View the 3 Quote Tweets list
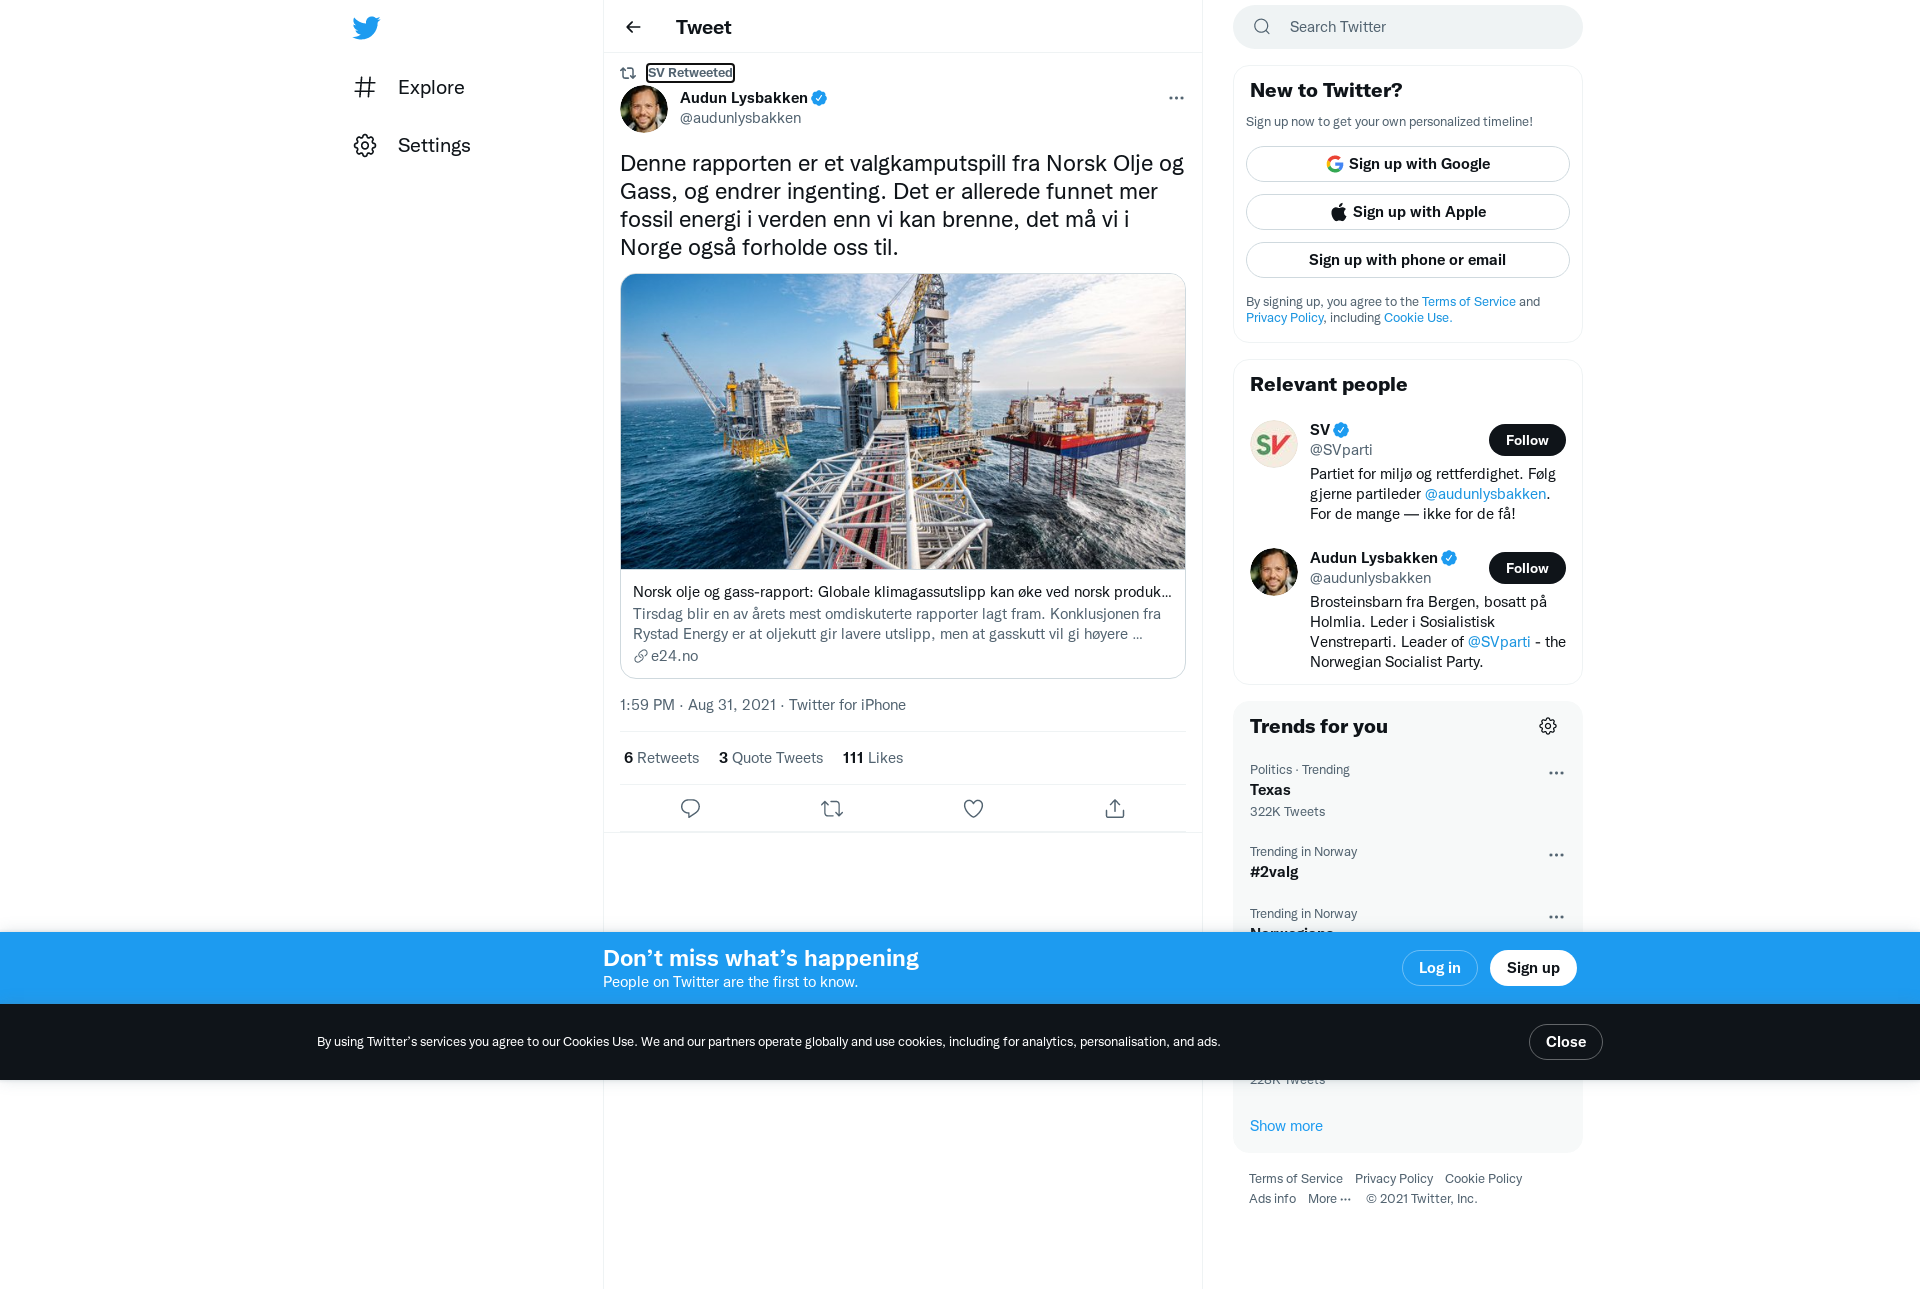 point(771,758)
